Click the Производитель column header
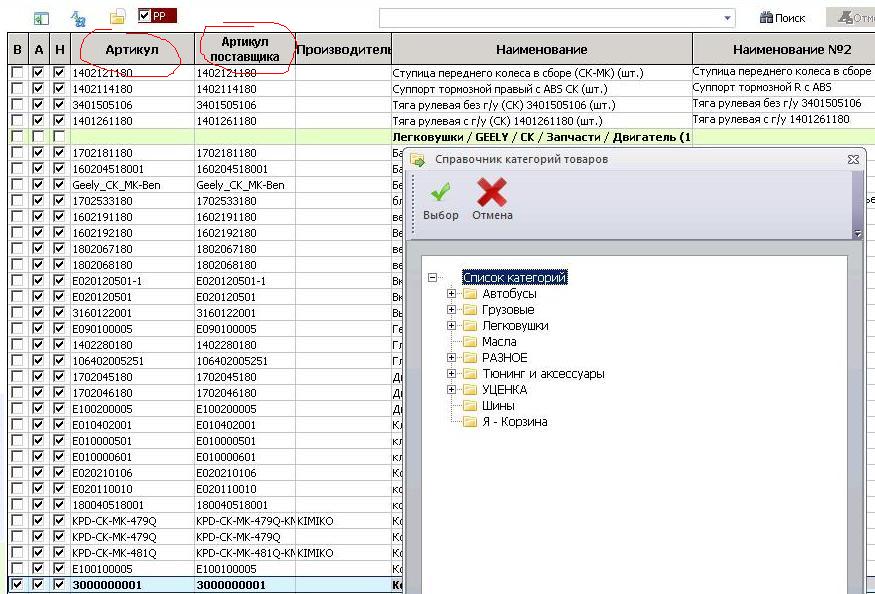875x594 pixels. [343, 49]
